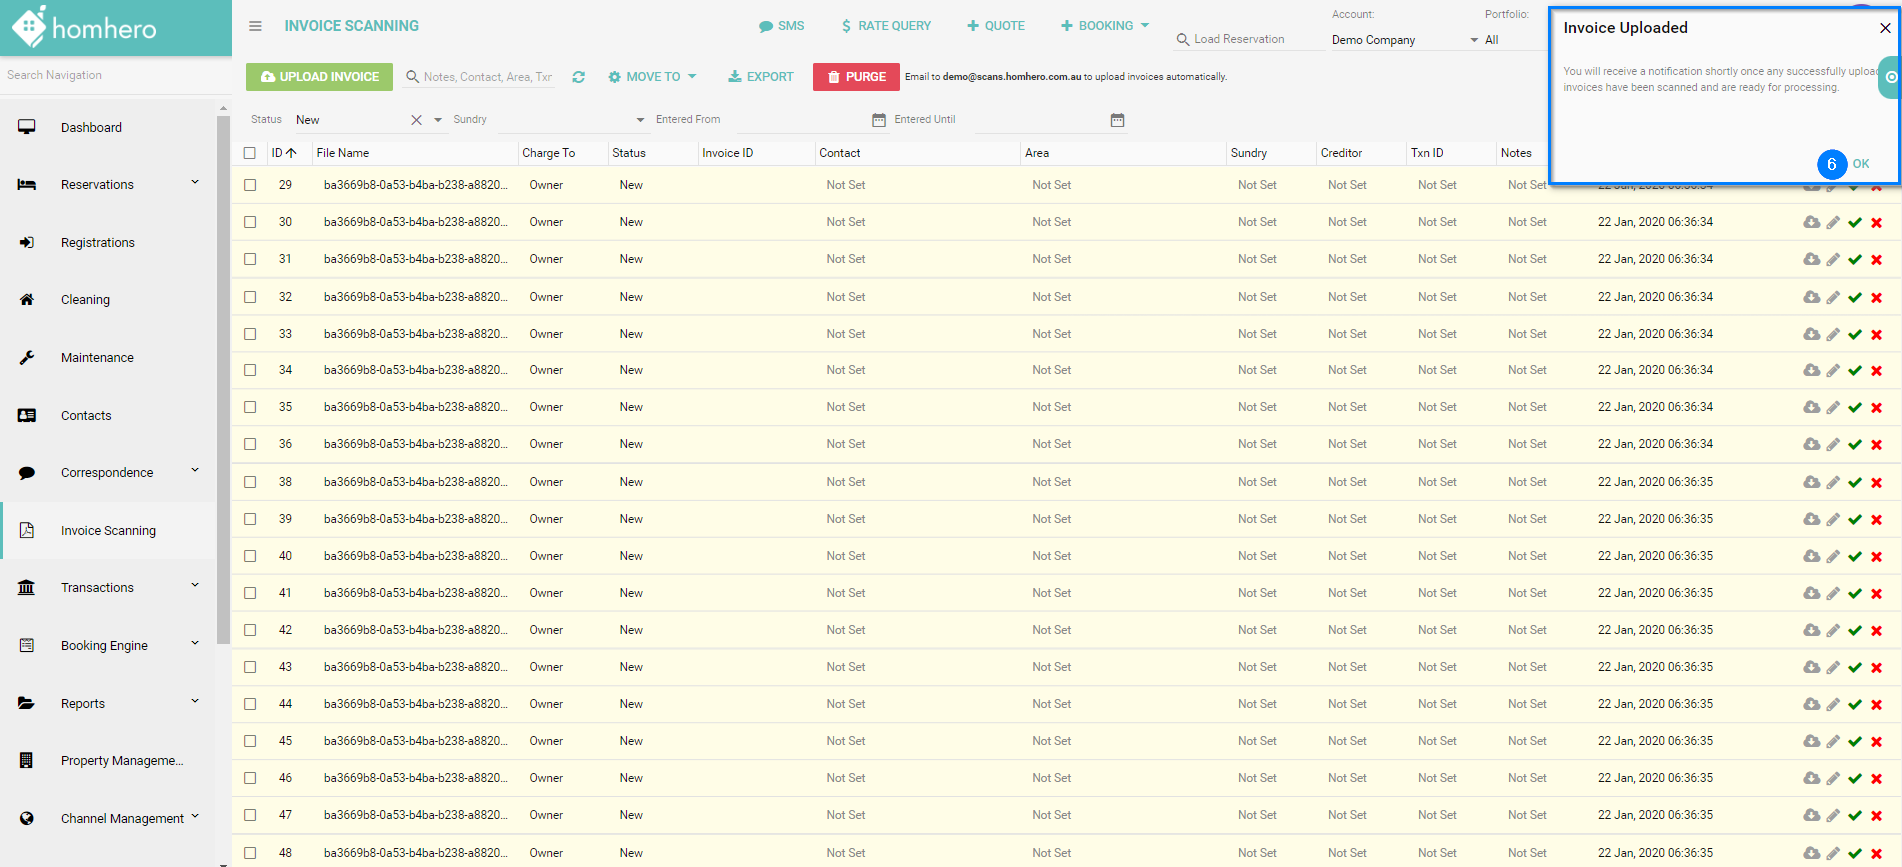Open Dashboard from the sidebar
The height and width of the screenshot is (867, 1902).
pyautogui.click(x=91, y=128)
